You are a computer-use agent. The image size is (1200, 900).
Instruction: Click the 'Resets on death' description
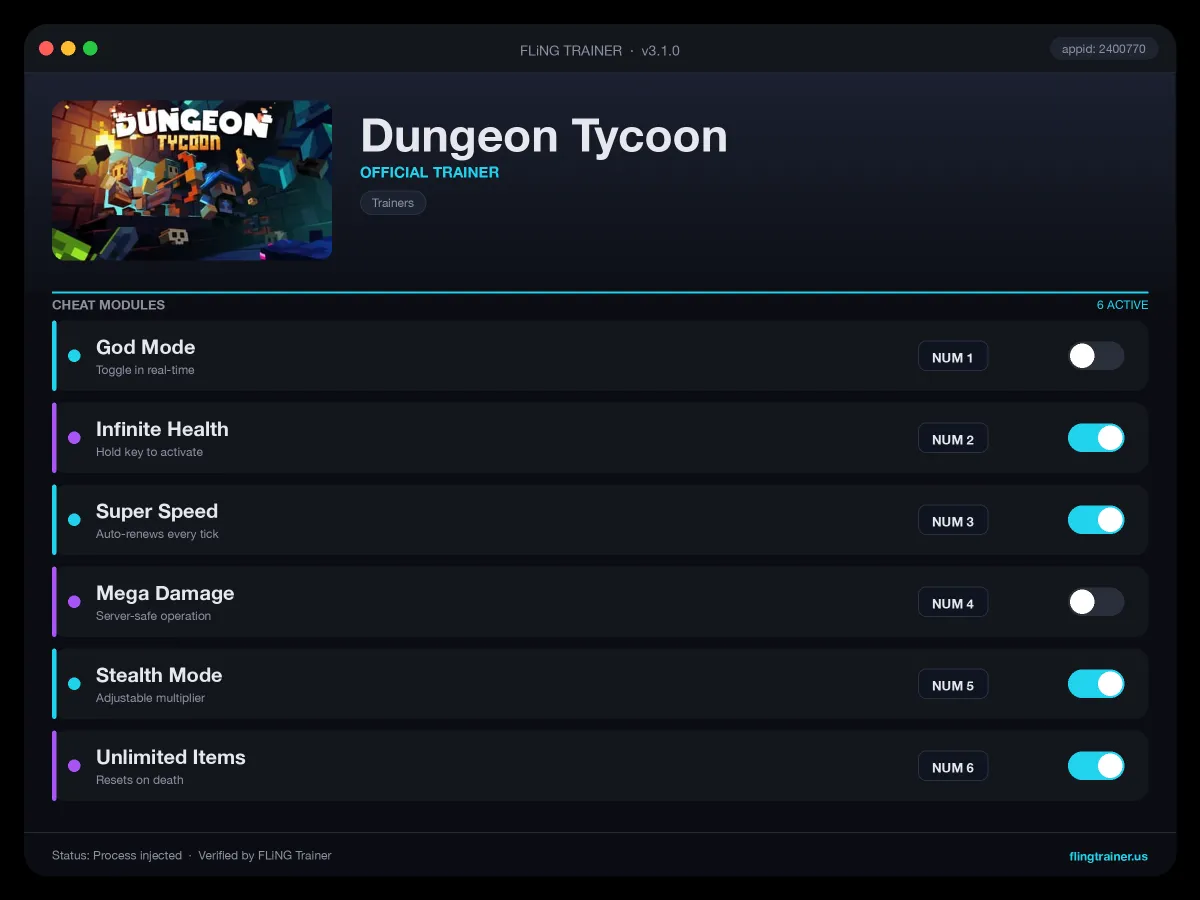click(140, 780)
